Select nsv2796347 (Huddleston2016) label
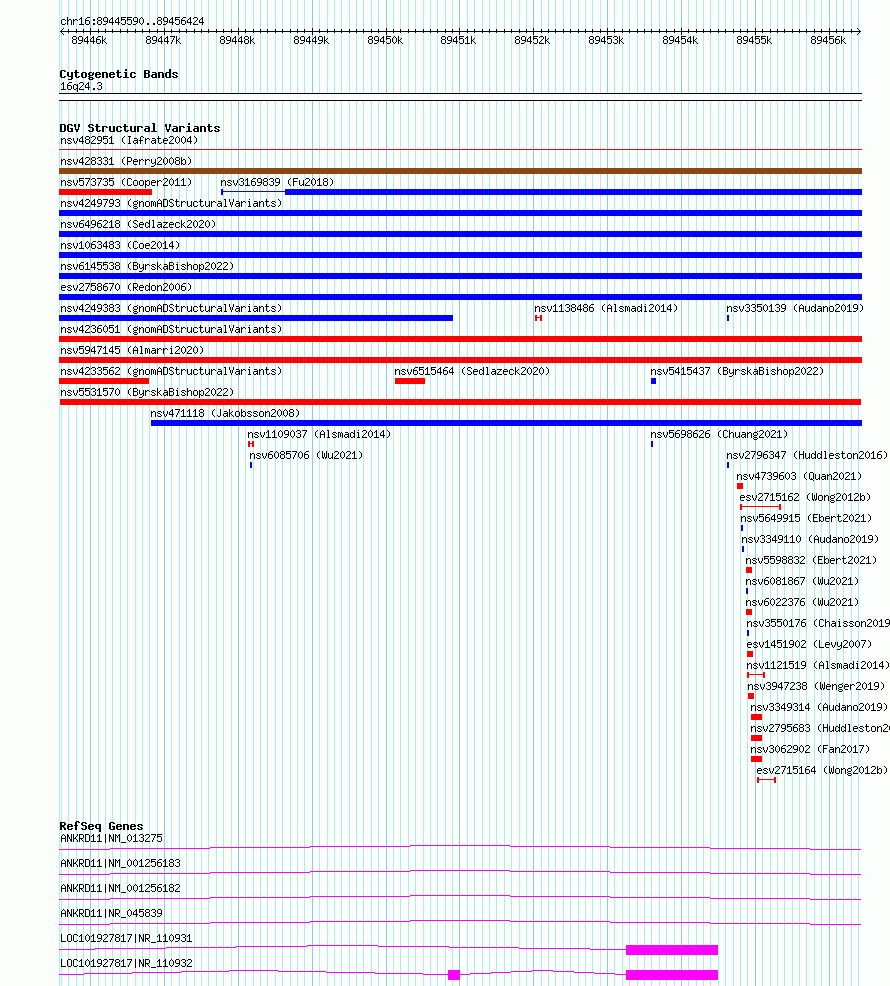This screenshot has width=890, height=986. (x=807, y=455)
